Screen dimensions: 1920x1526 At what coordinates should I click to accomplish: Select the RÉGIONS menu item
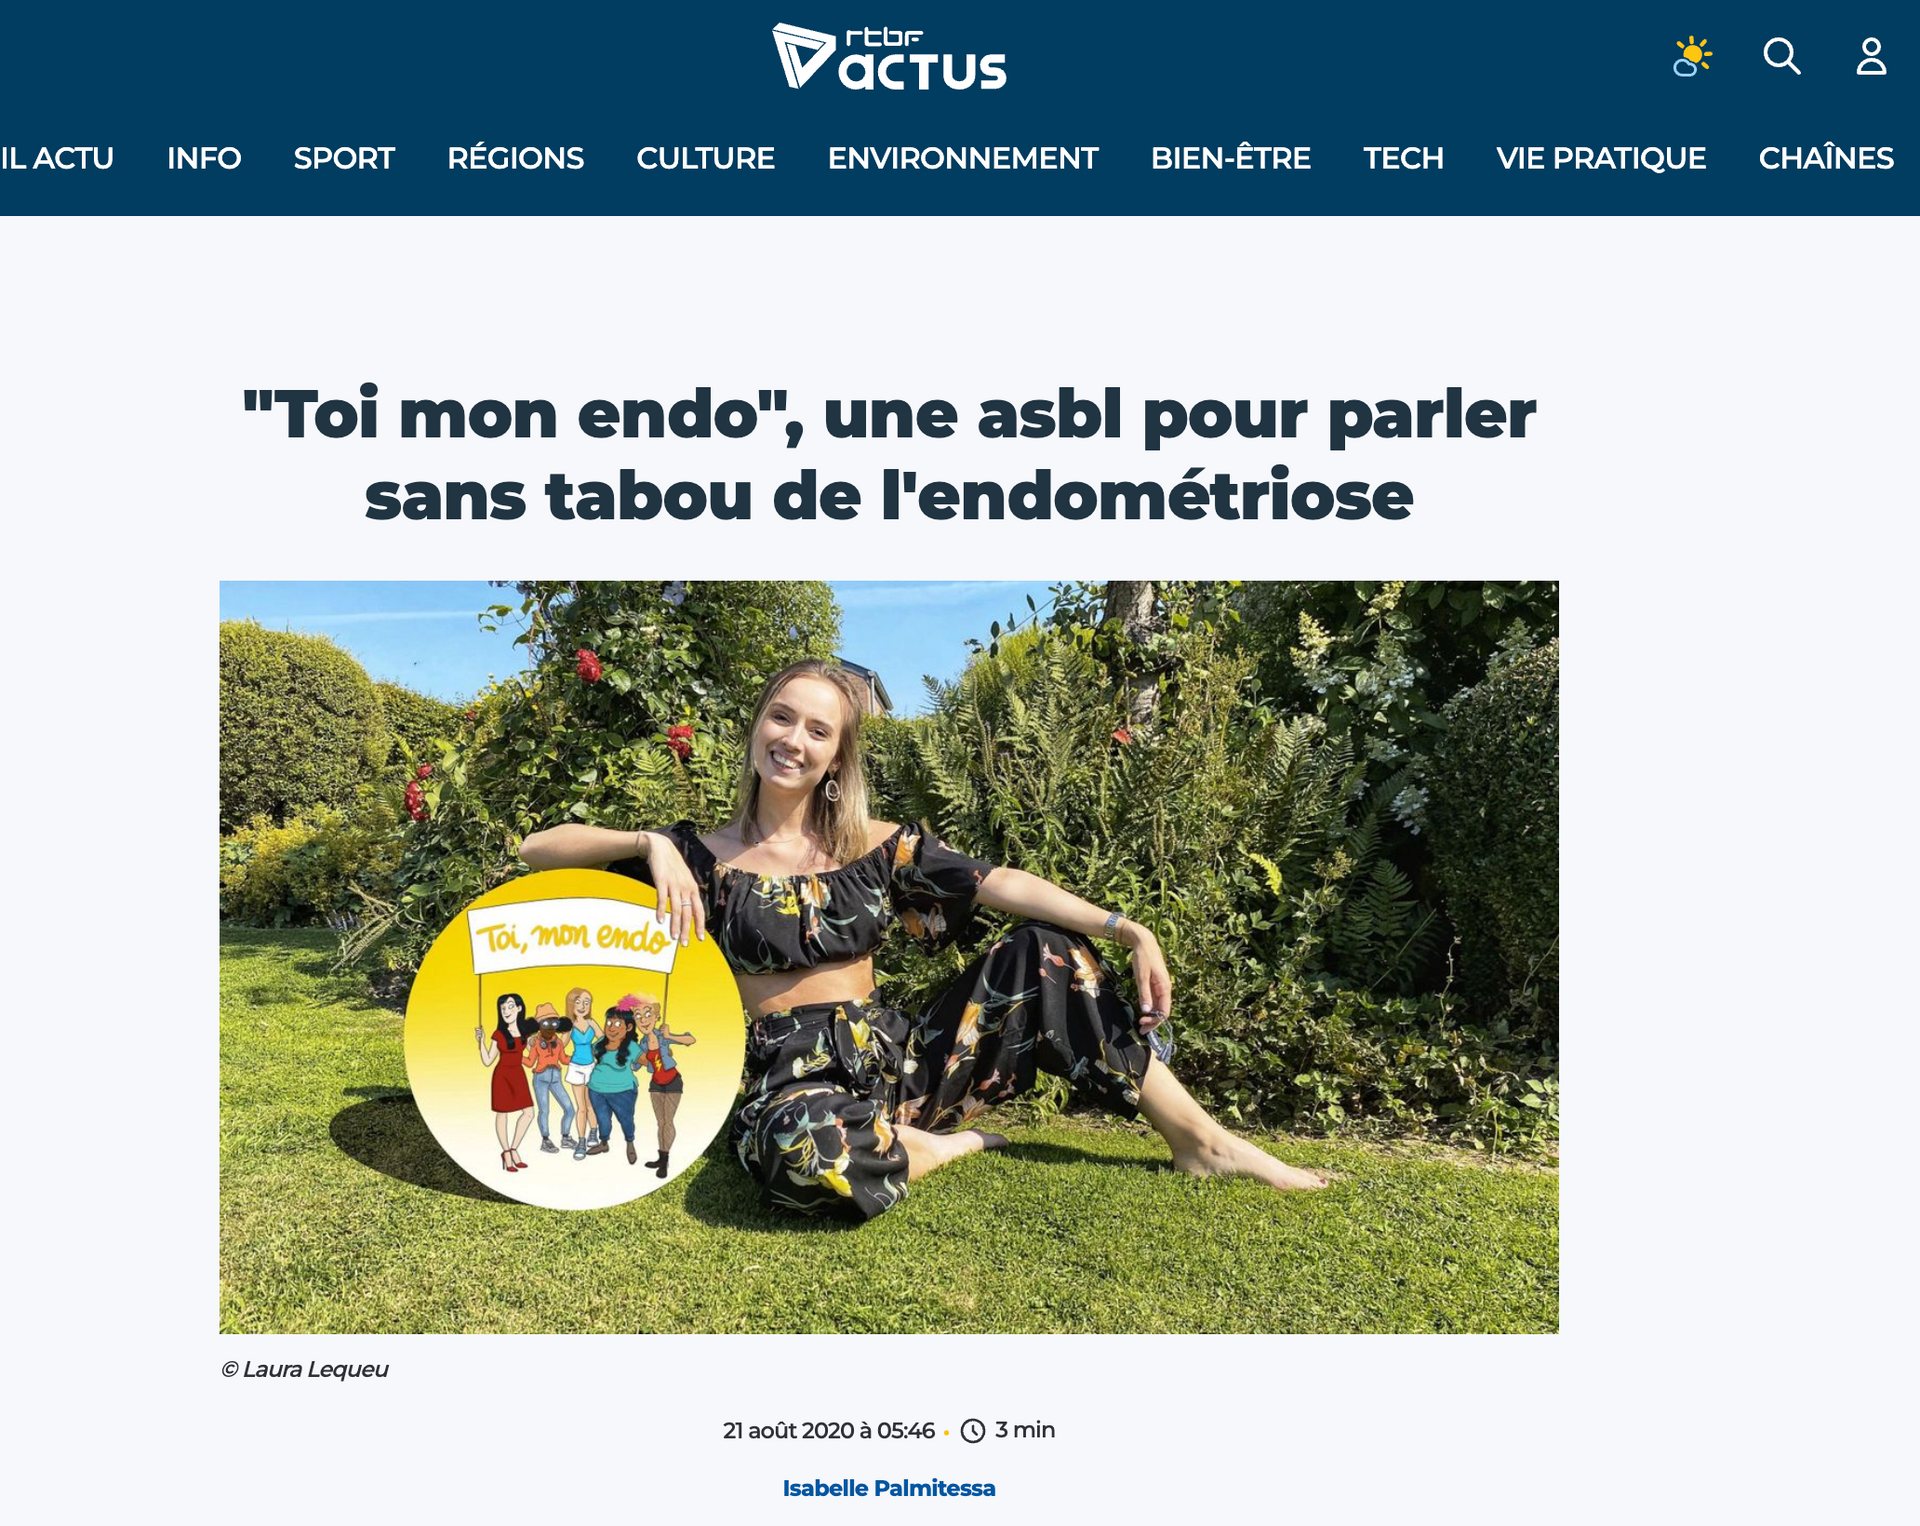515,158
